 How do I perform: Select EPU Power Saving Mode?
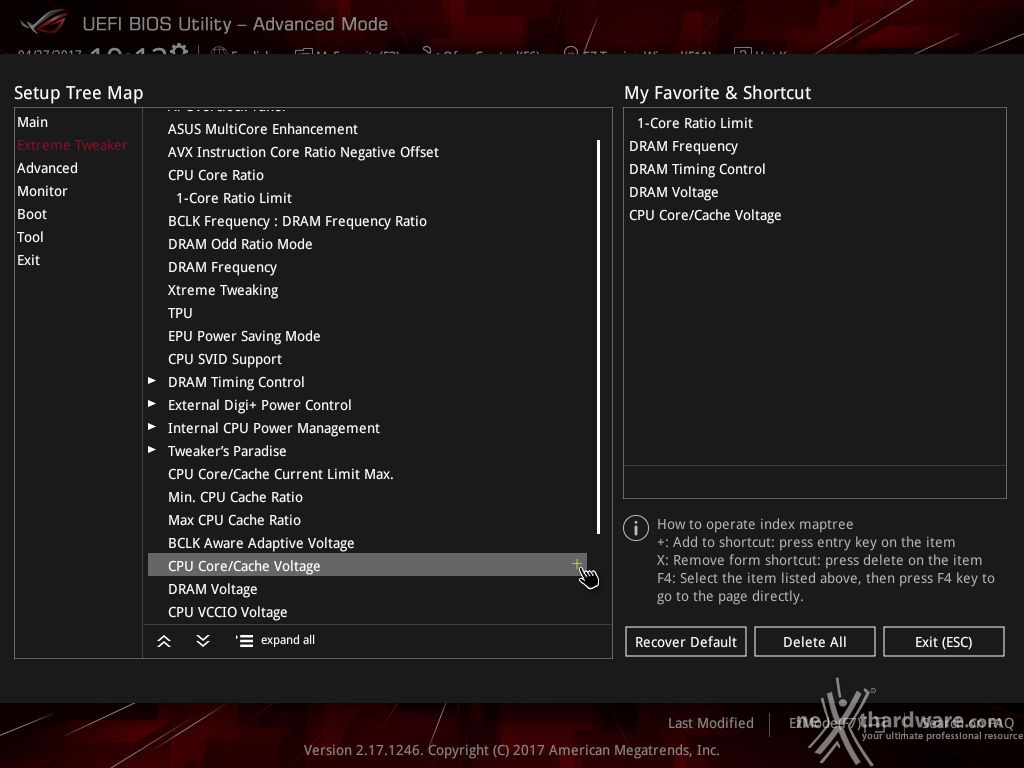pos(244,336)
